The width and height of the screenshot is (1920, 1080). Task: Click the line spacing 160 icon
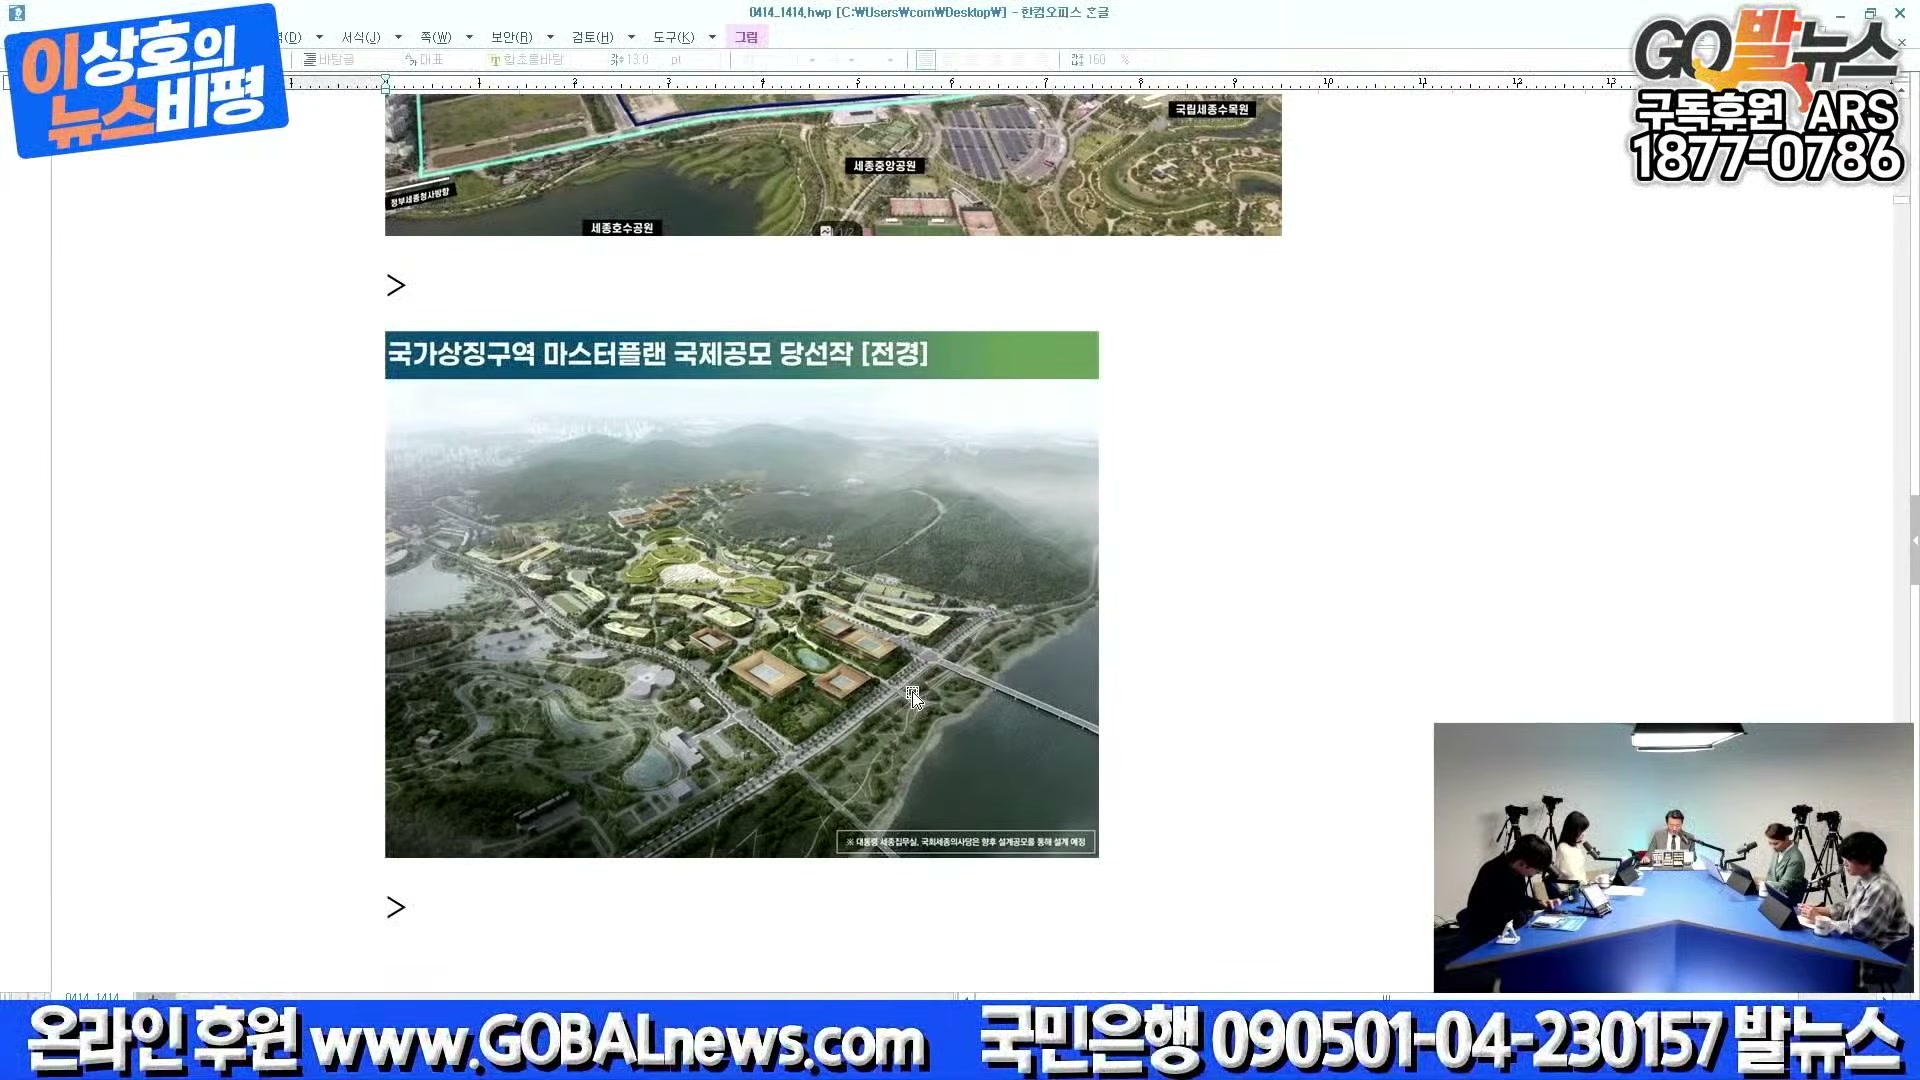pos(1077,60)
